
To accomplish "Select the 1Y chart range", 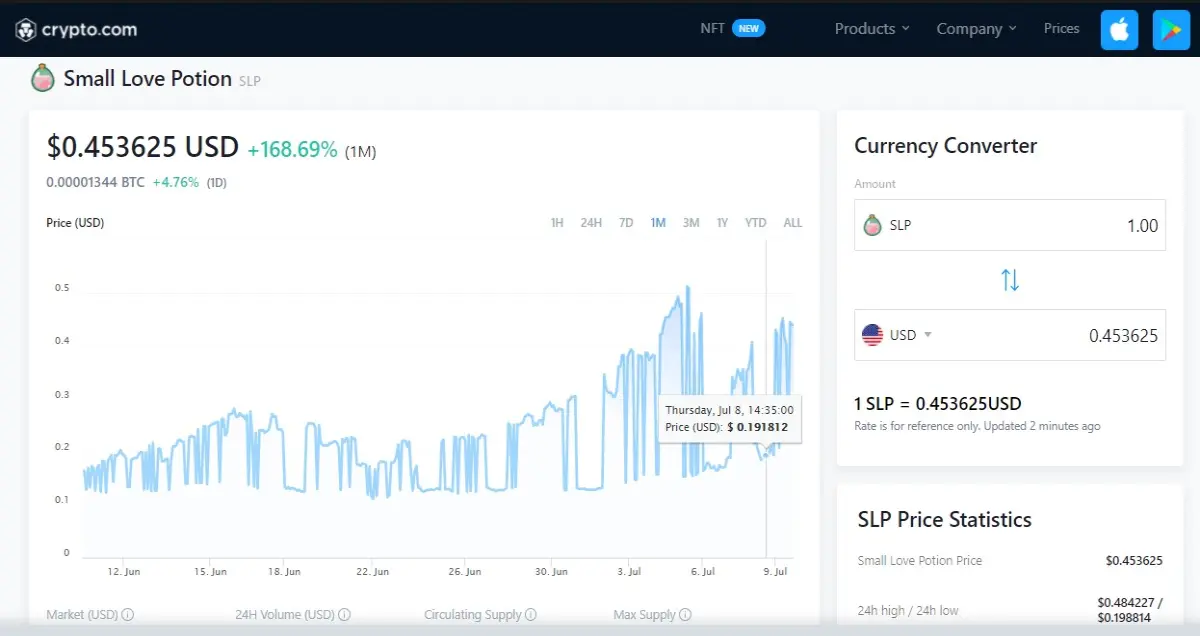I will click(x=722, y=223).
